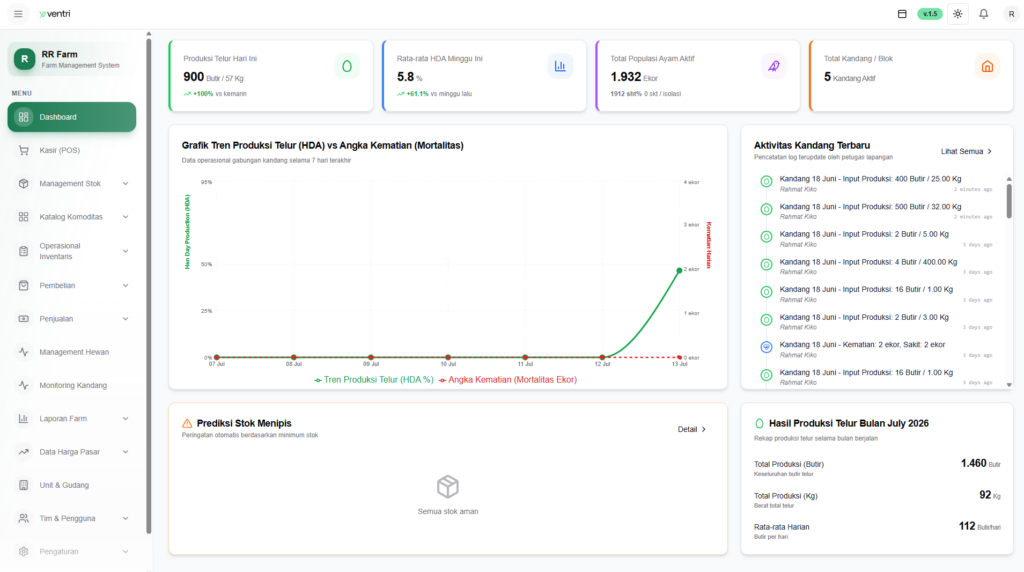The image size is (1024, 572).
Task: Go to Monitoring Kandang page
Action: pos(72,385)
